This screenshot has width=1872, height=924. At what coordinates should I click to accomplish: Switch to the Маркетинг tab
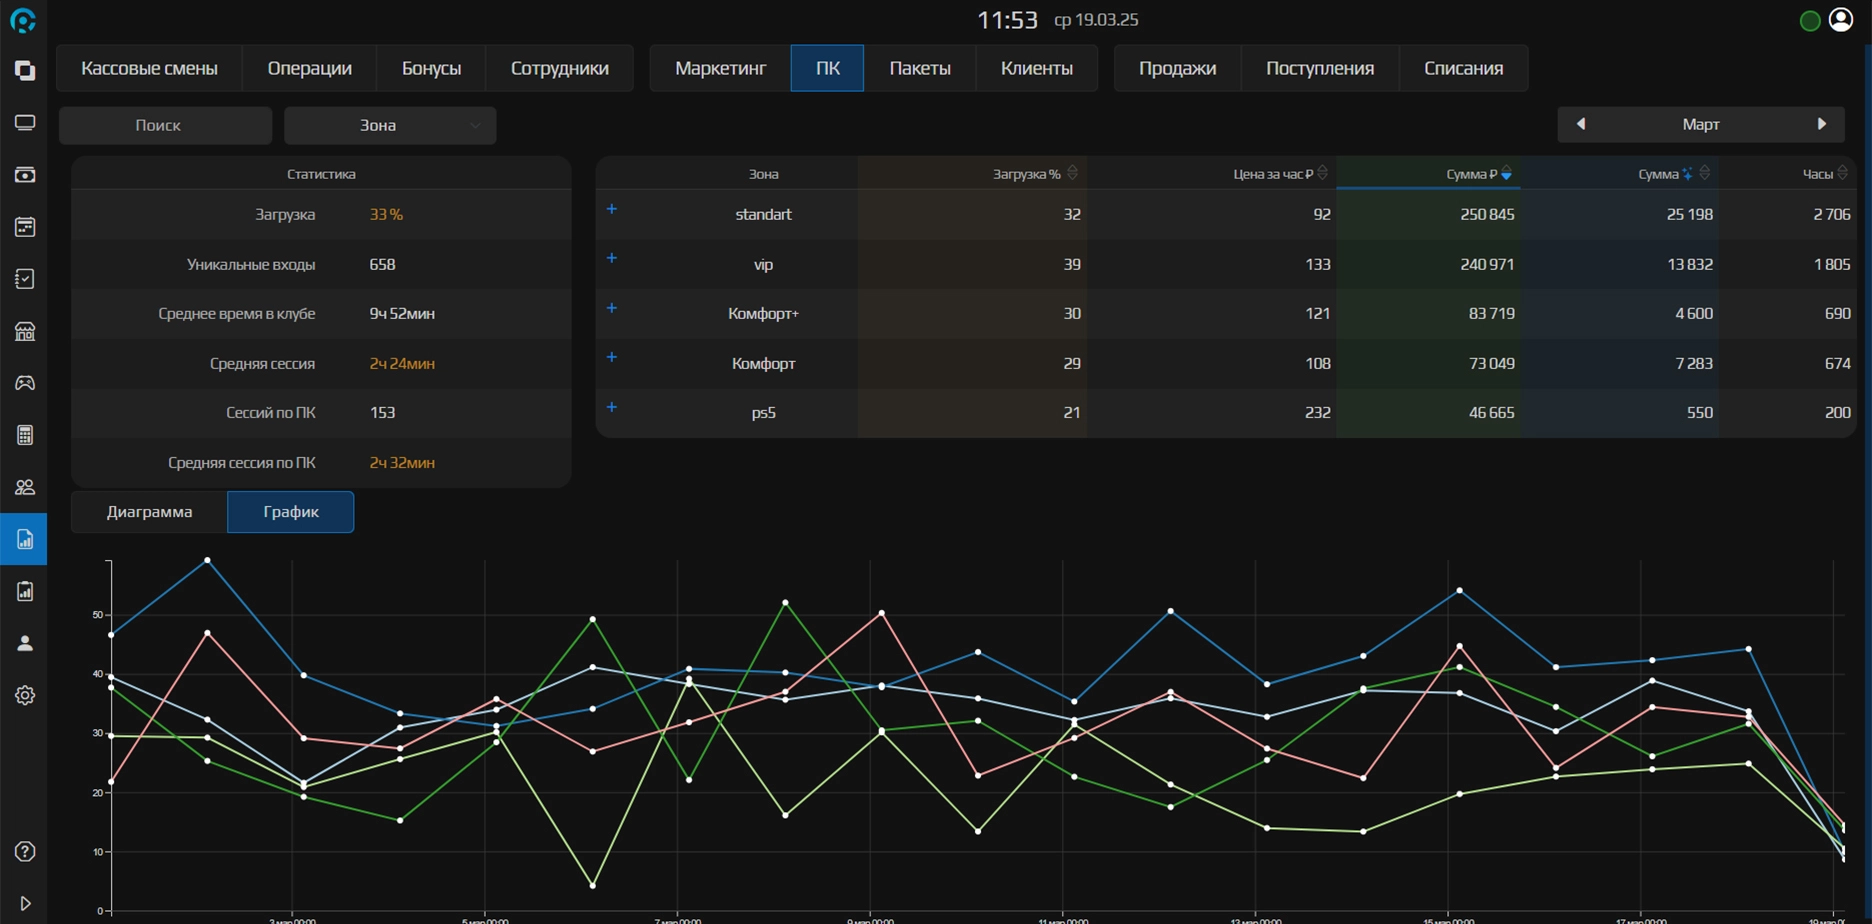[x=720, y=68]
